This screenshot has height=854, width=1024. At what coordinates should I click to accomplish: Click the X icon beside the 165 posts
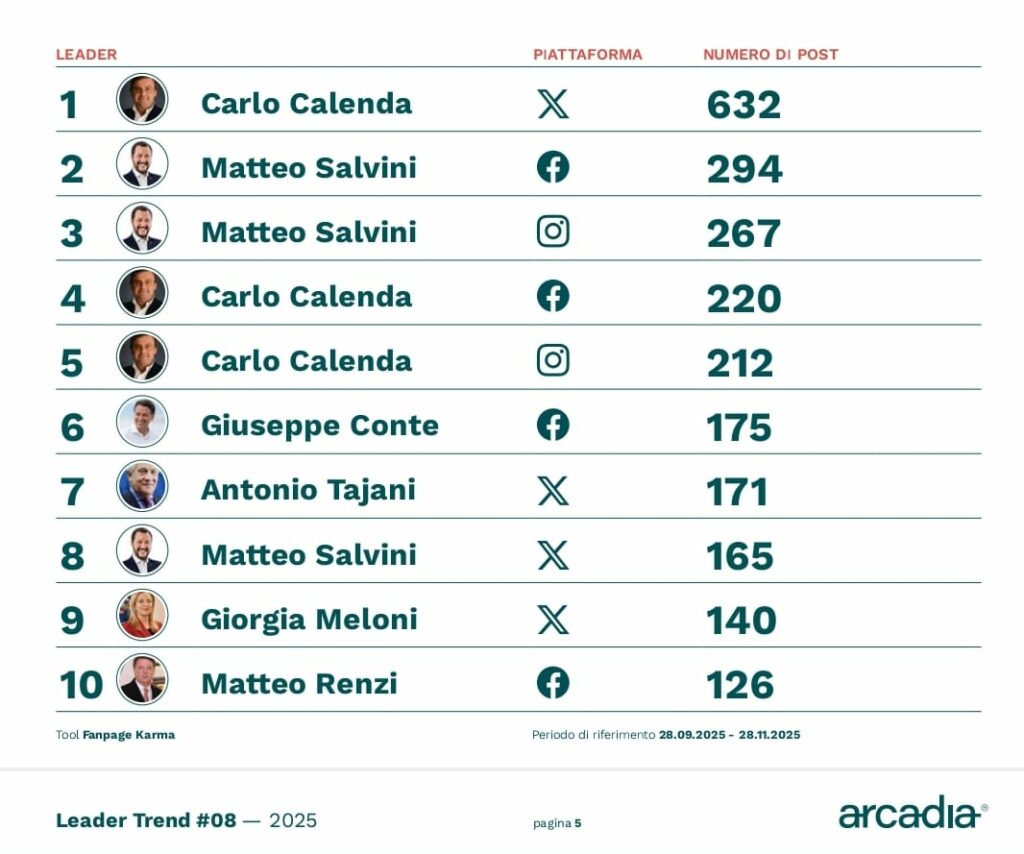click(x=553, y=554)
